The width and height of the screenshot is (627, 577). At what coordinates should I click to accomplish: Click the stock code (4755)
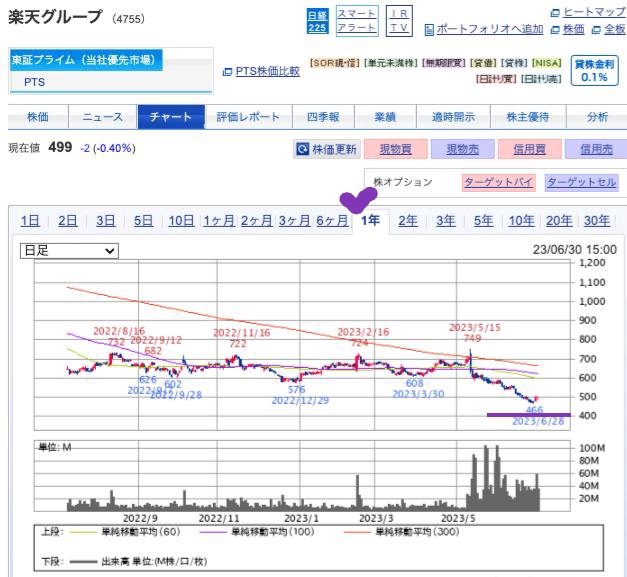pos(128,19)
